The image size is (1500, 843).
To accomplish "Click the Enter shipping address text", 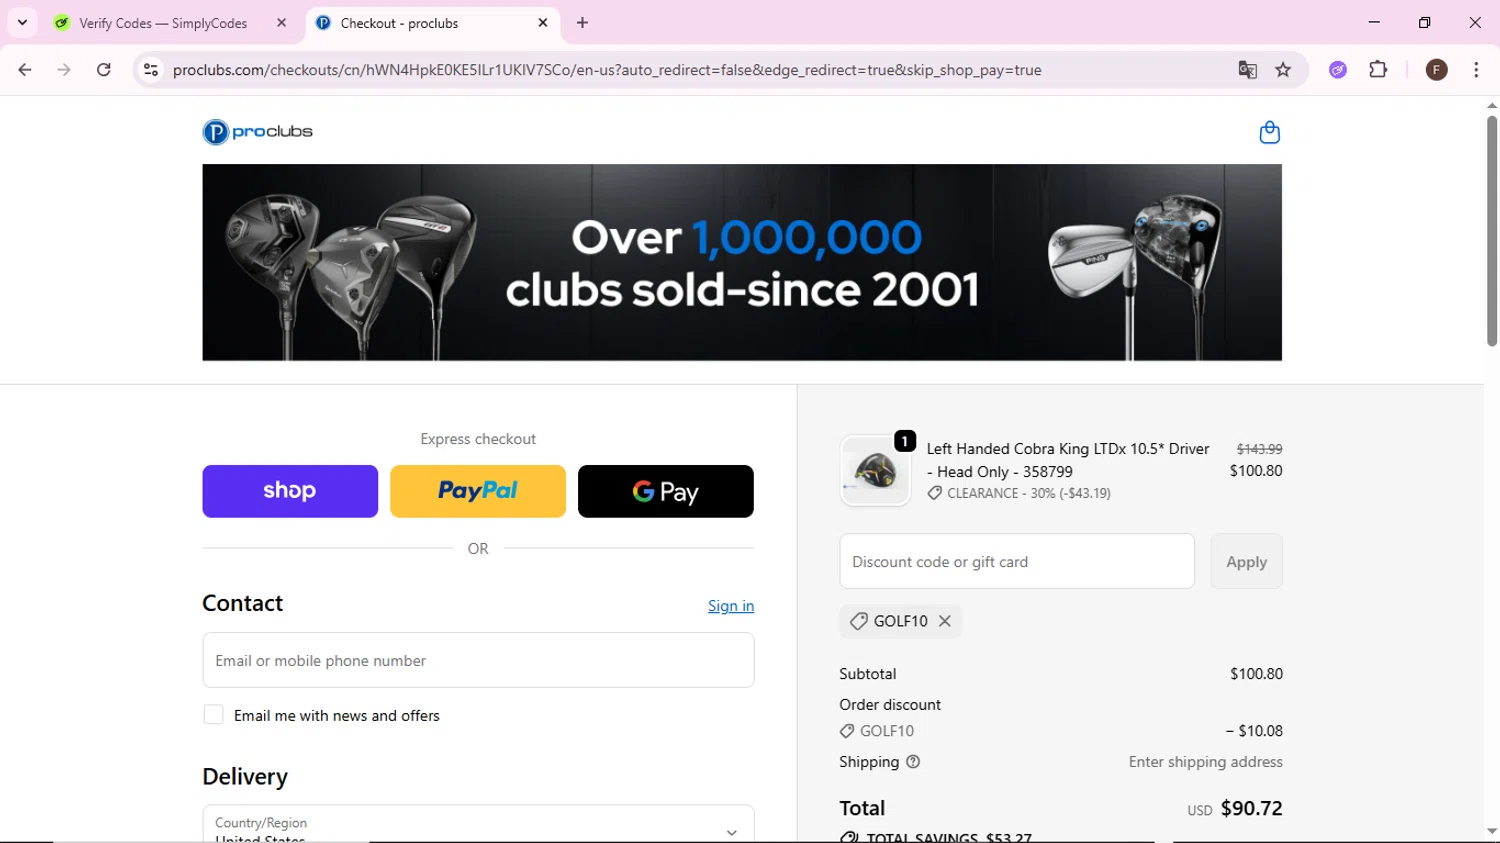I will pos(1205,762).
